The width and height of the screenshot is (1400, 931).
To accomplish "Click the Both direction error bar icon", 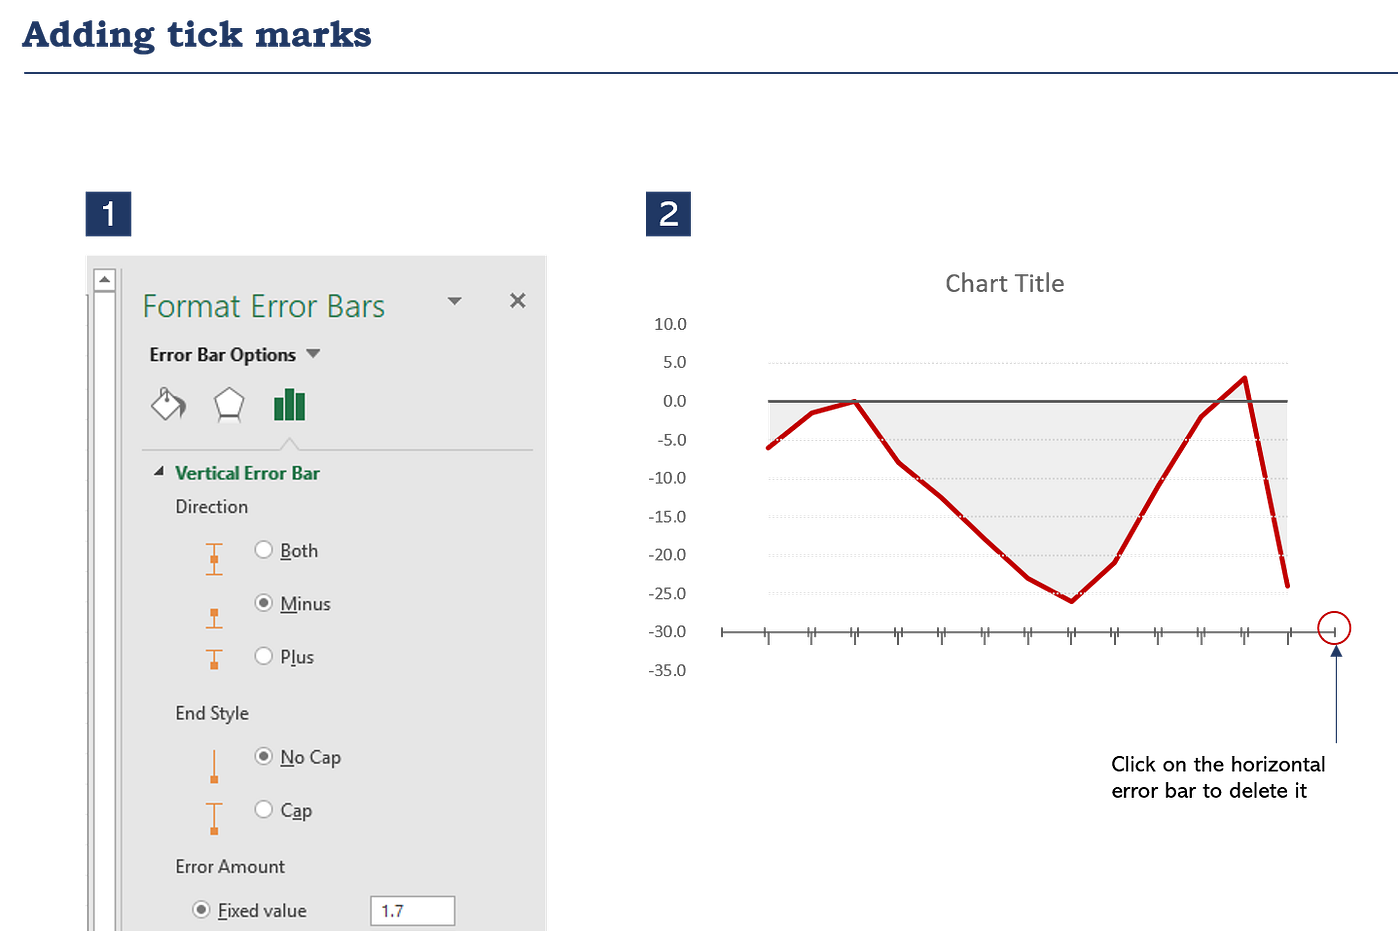I will (x=214, y=559).
